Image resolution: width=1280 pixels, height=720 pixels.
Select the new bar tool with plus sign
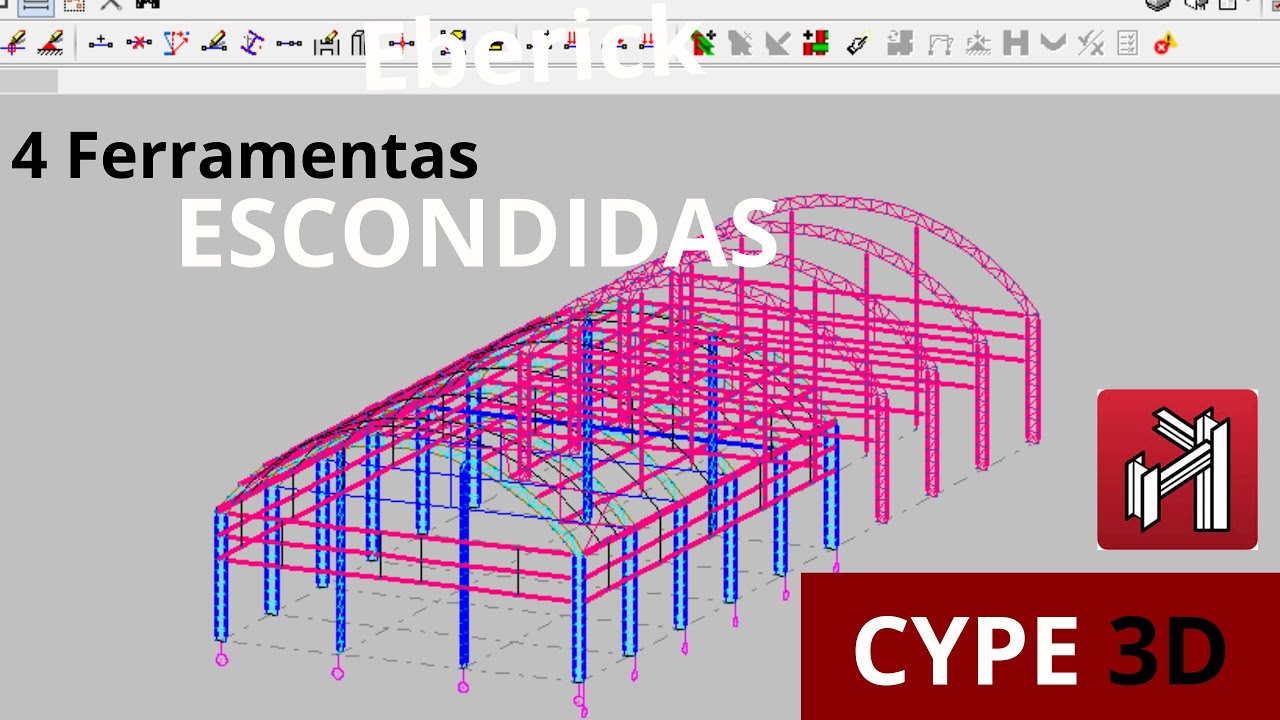(100, 43)
